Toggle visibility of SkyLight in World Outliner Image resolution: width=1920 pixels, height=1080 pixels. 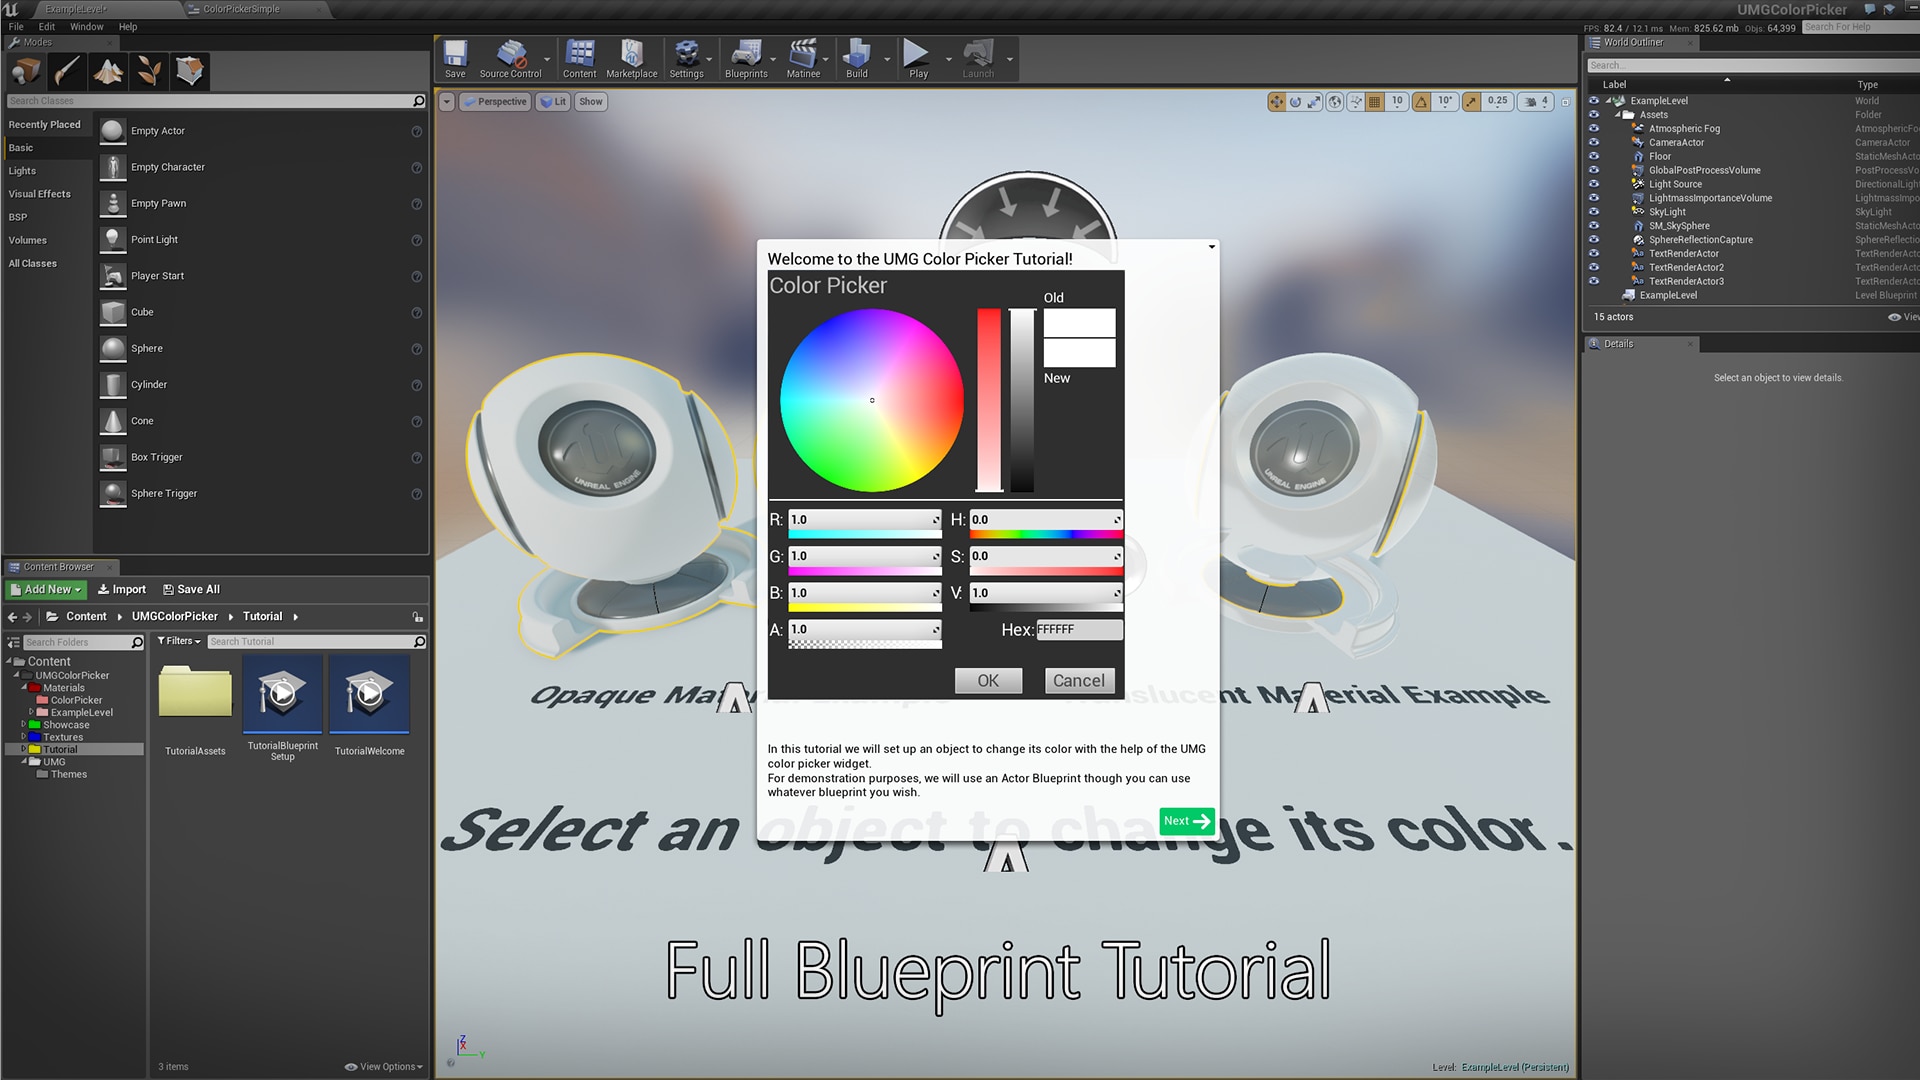click(1595, 211)
